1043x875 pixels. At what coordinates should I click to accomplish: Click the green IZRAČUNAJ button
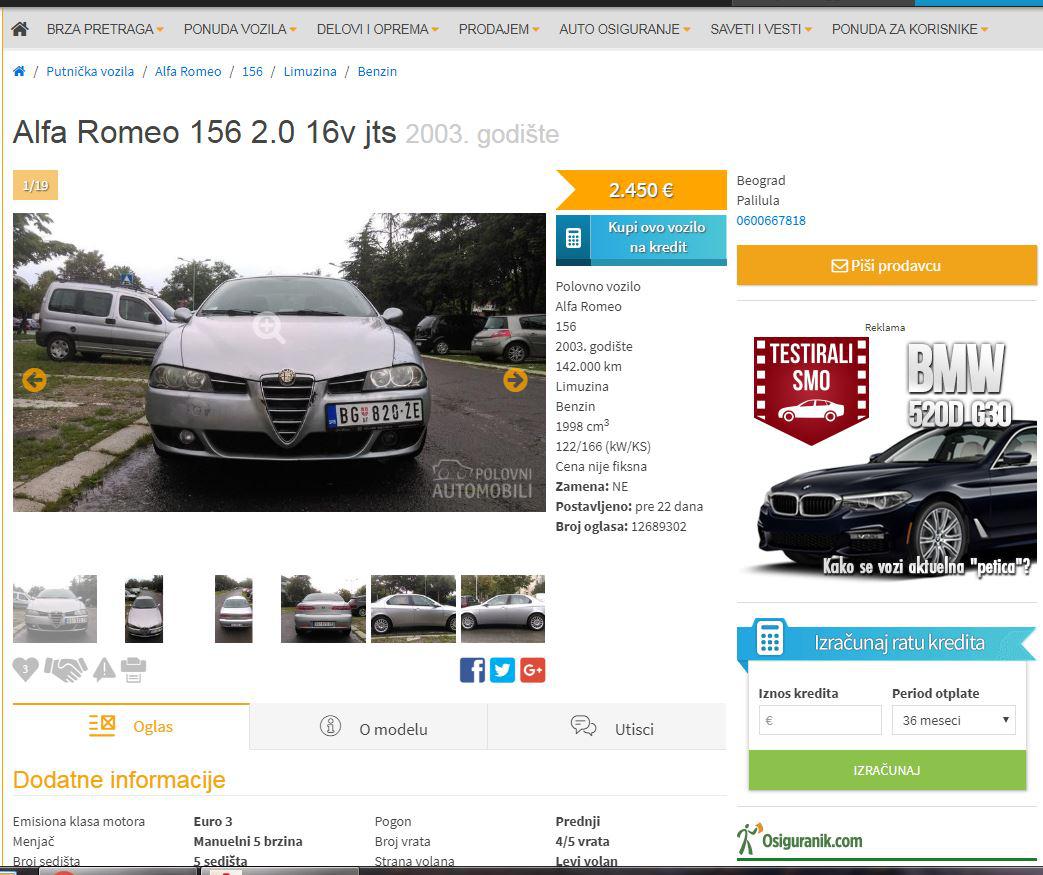tap(887, 770)
